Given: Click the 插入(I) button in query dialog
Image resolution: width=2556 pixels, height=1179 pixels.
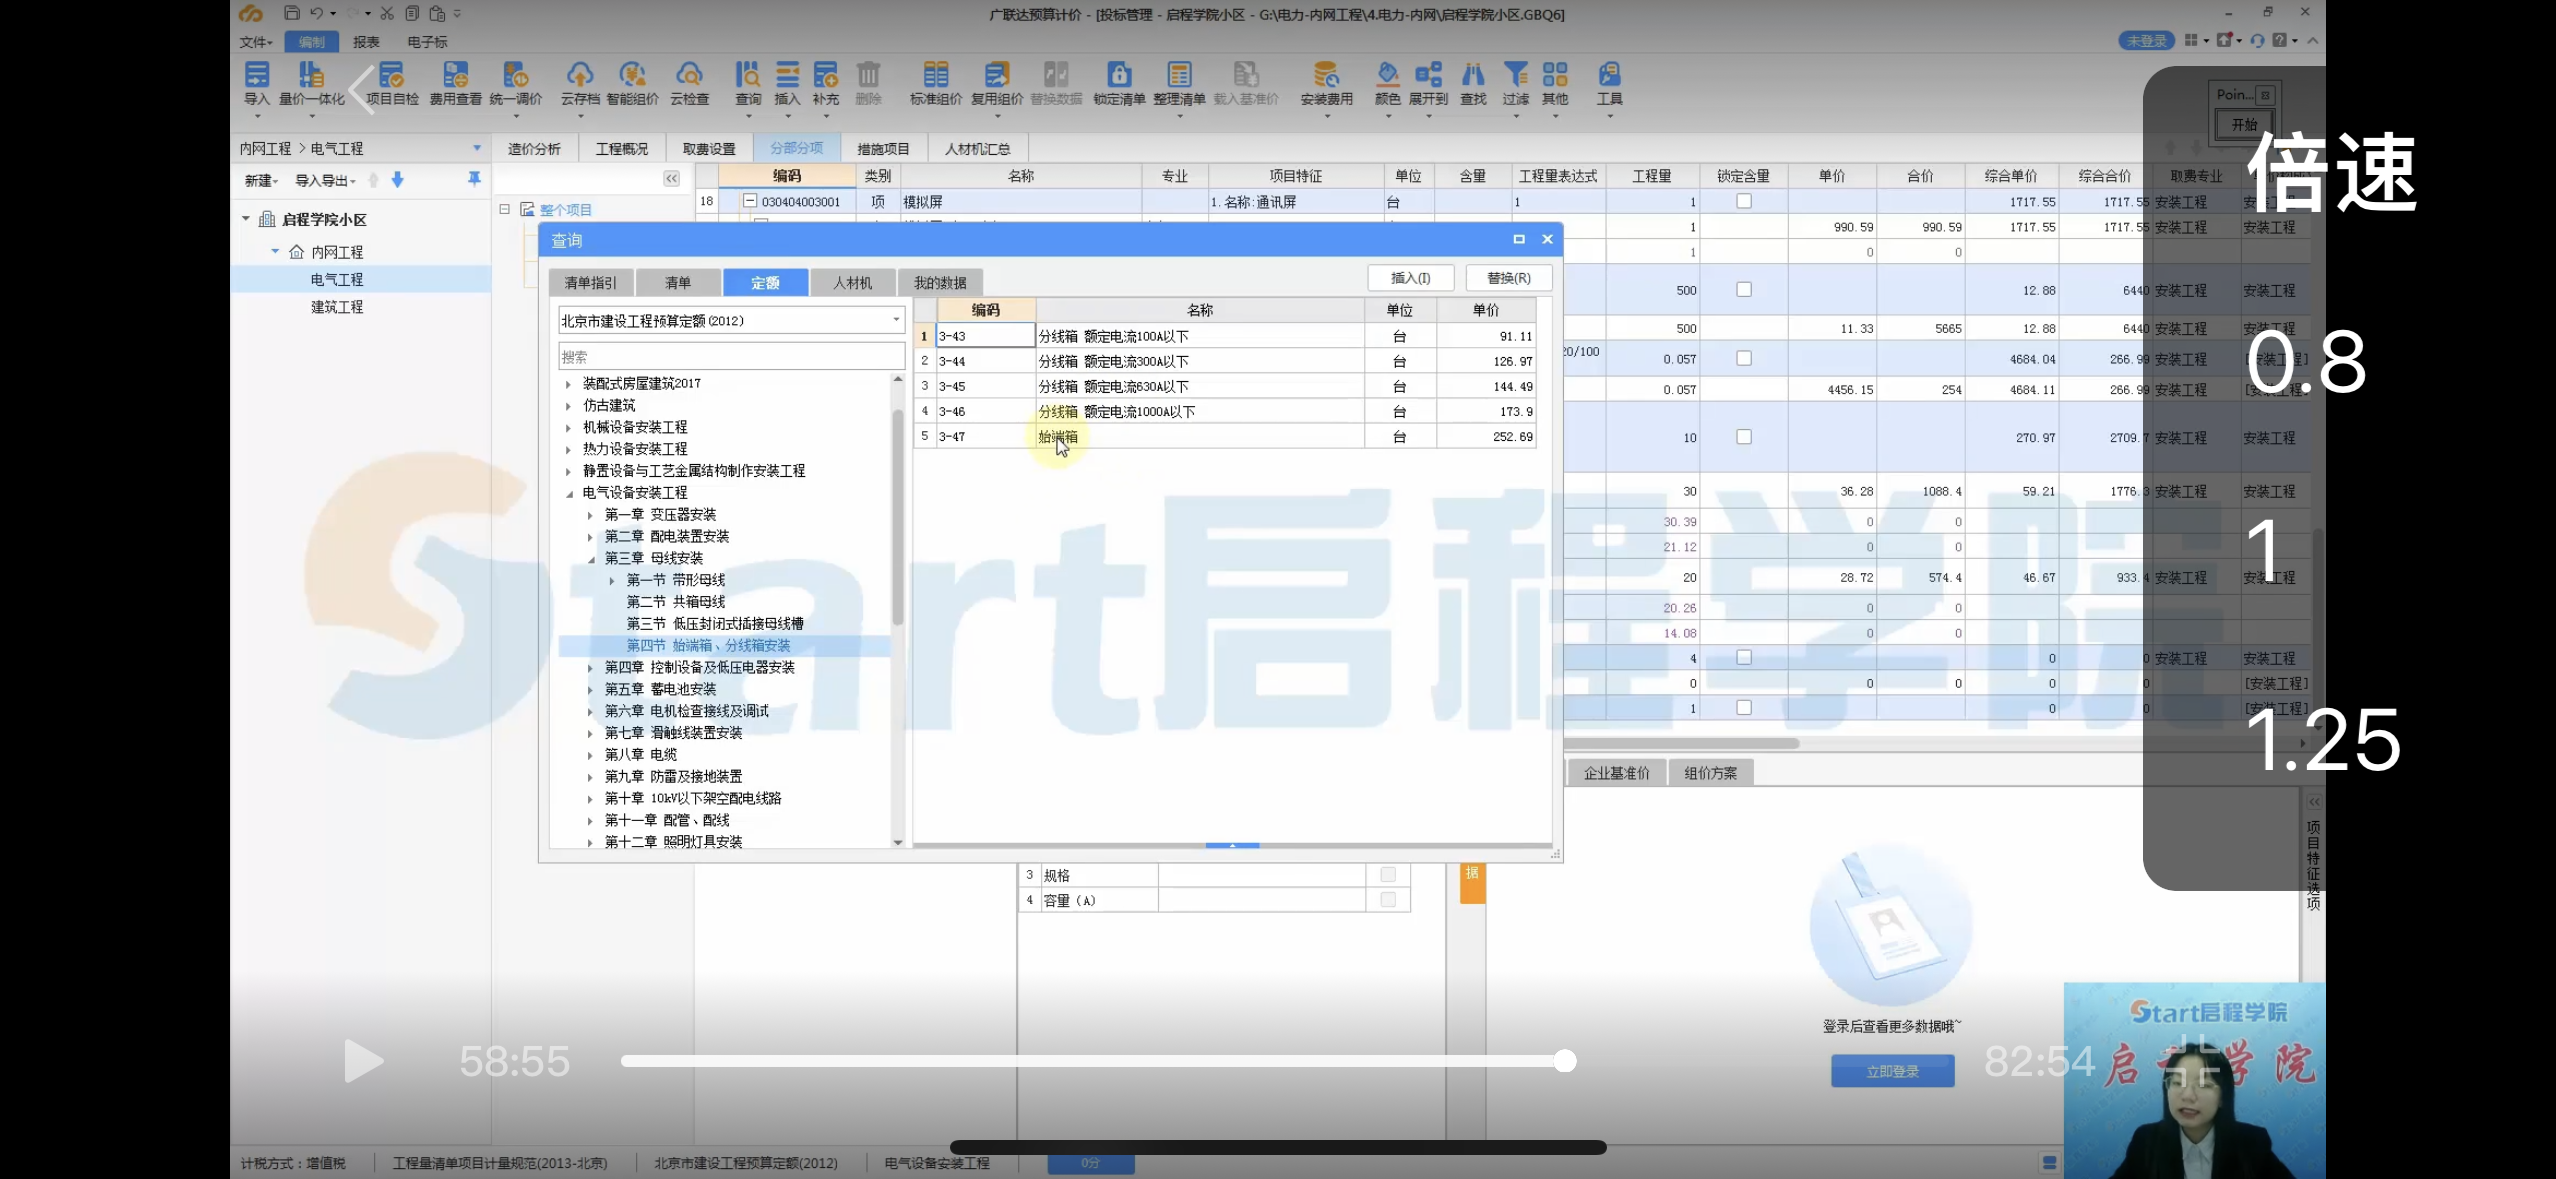Looking at the screenshot, I should (1410, 278).
